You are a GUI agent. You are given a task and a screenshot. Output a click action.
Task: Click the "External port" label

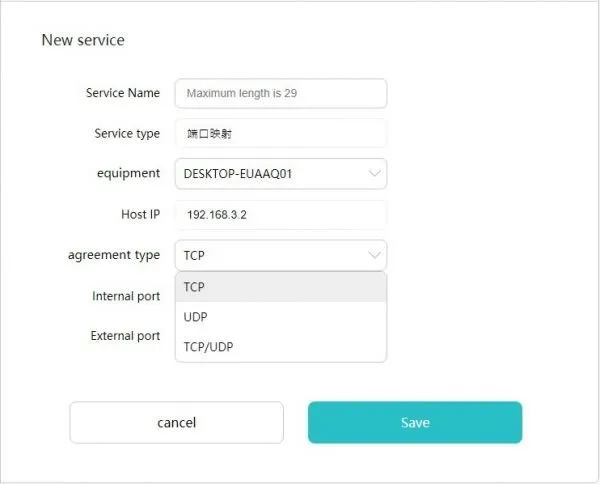pyautogui.click(x=125, y=336)
